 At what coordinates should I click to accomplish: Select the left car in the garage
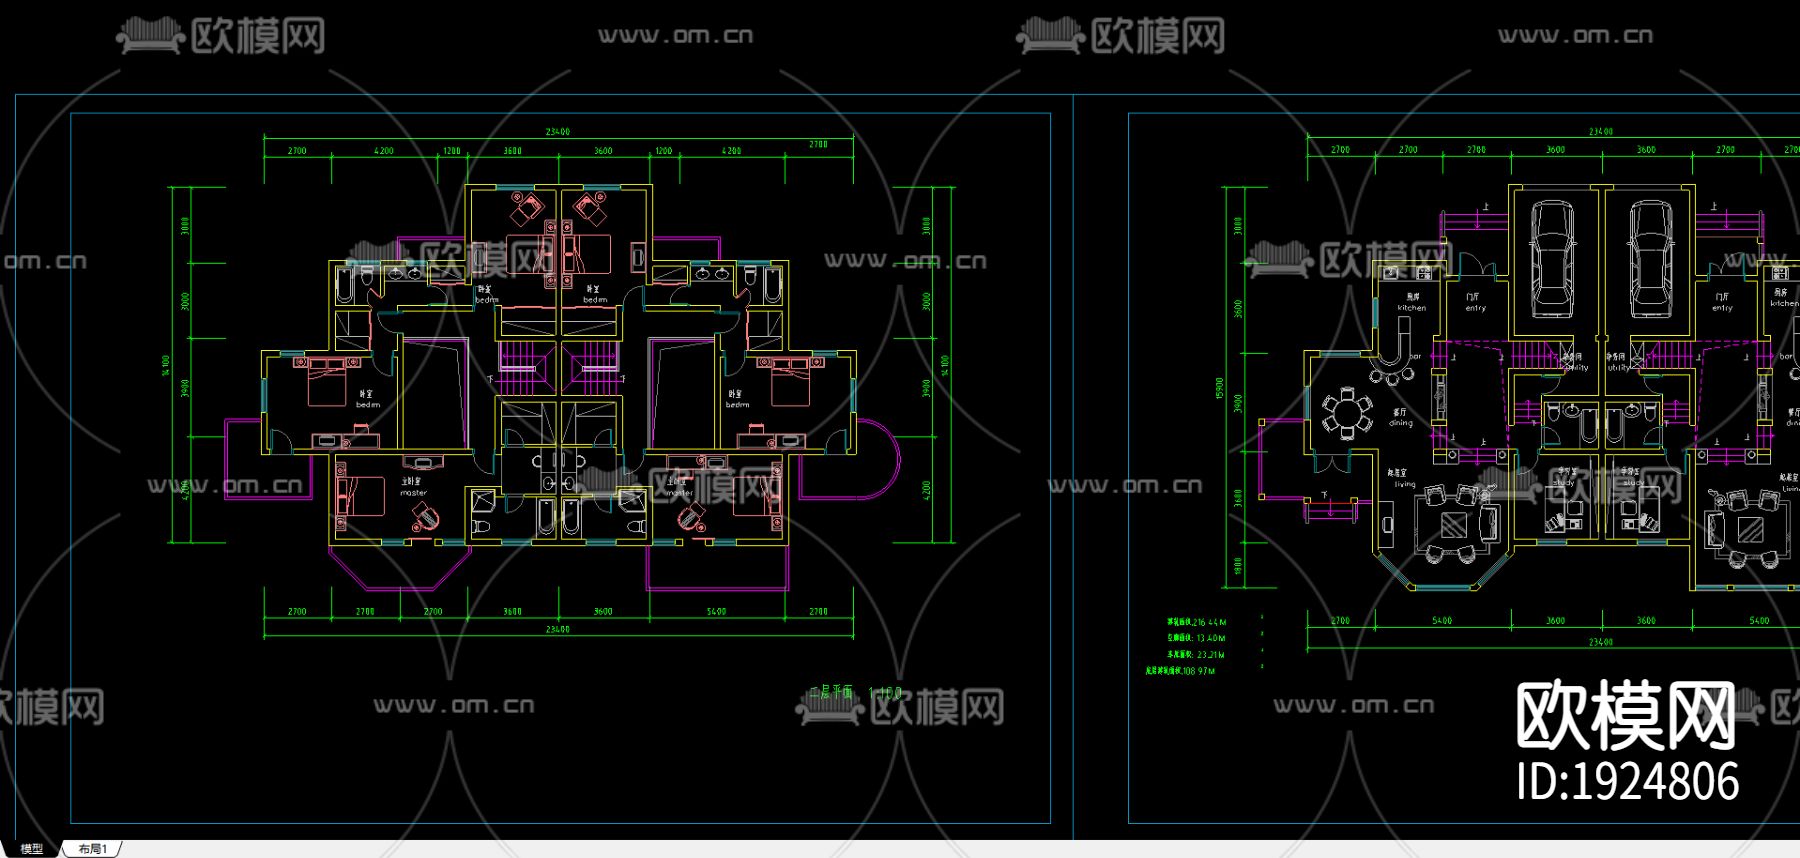pos(1551,259)
